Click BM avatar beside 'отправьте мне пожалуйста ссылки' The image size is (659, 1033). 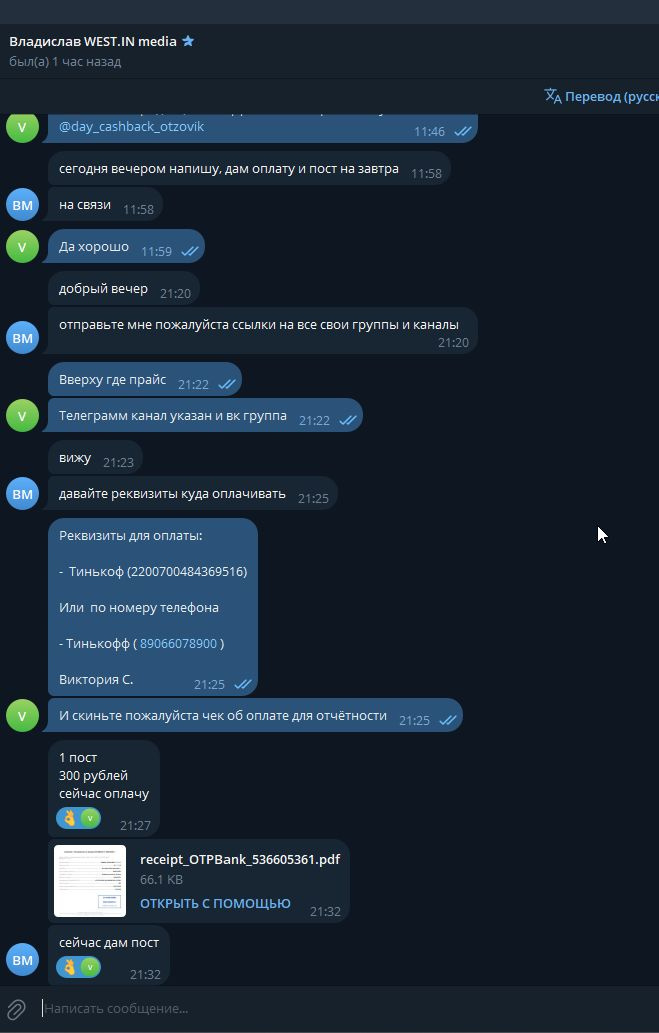coord(22,338)
